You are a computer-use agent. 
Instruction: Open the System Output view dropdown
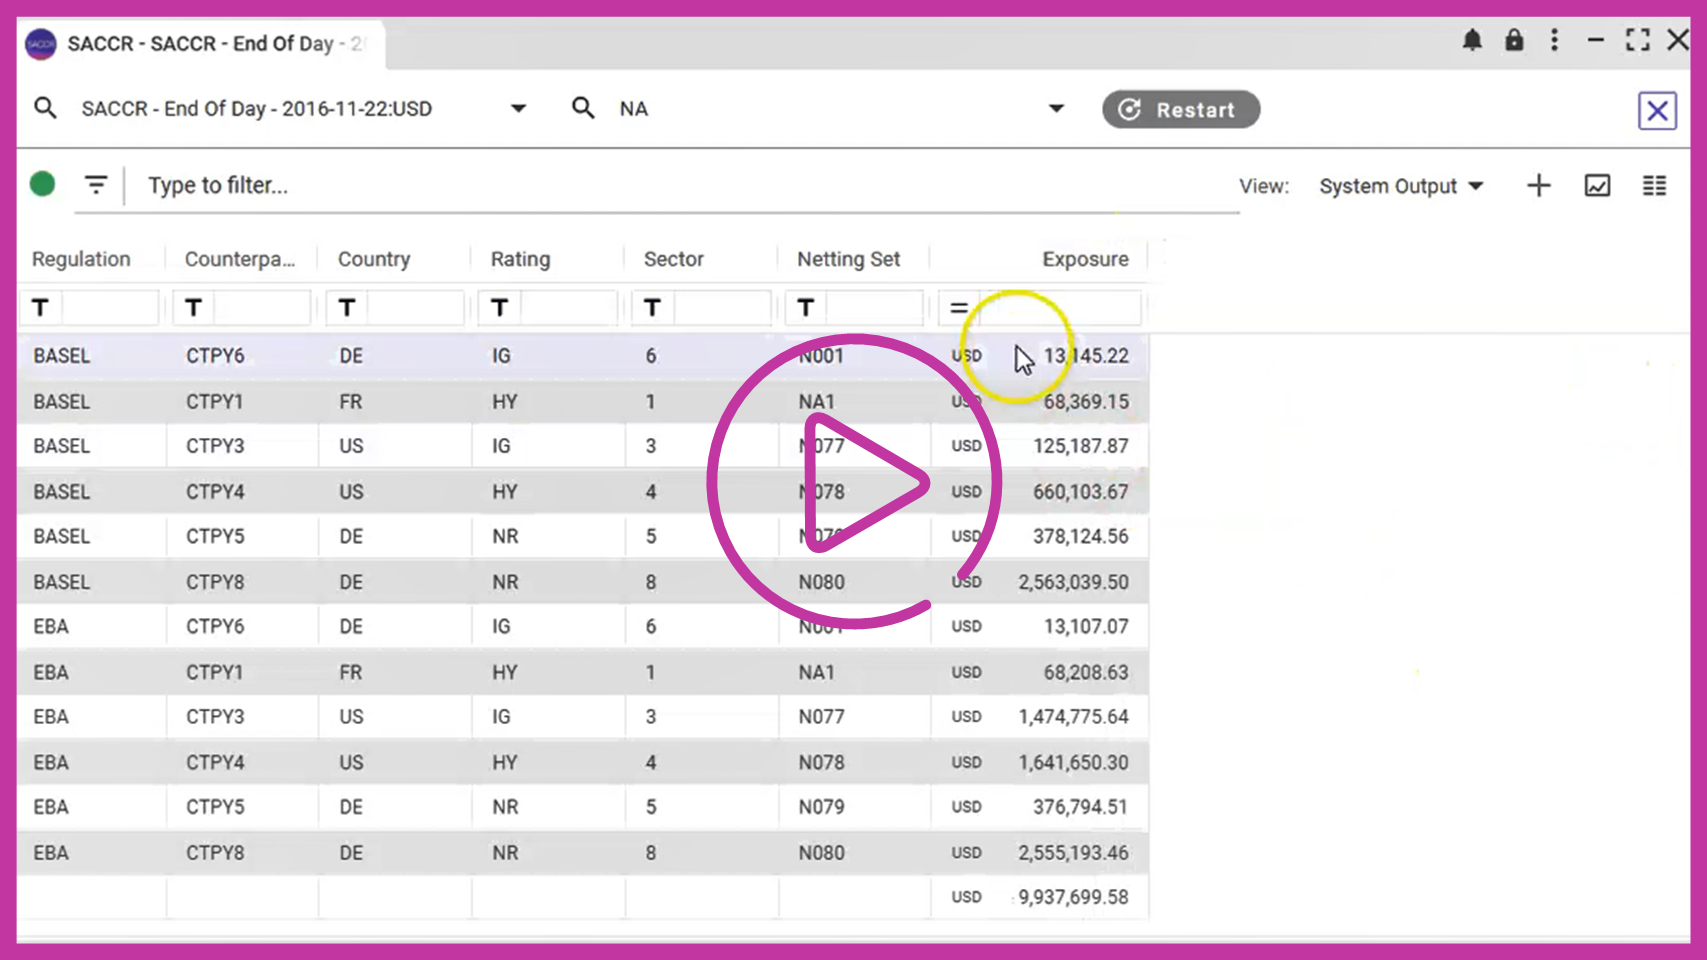click(x=1400, y=186)
